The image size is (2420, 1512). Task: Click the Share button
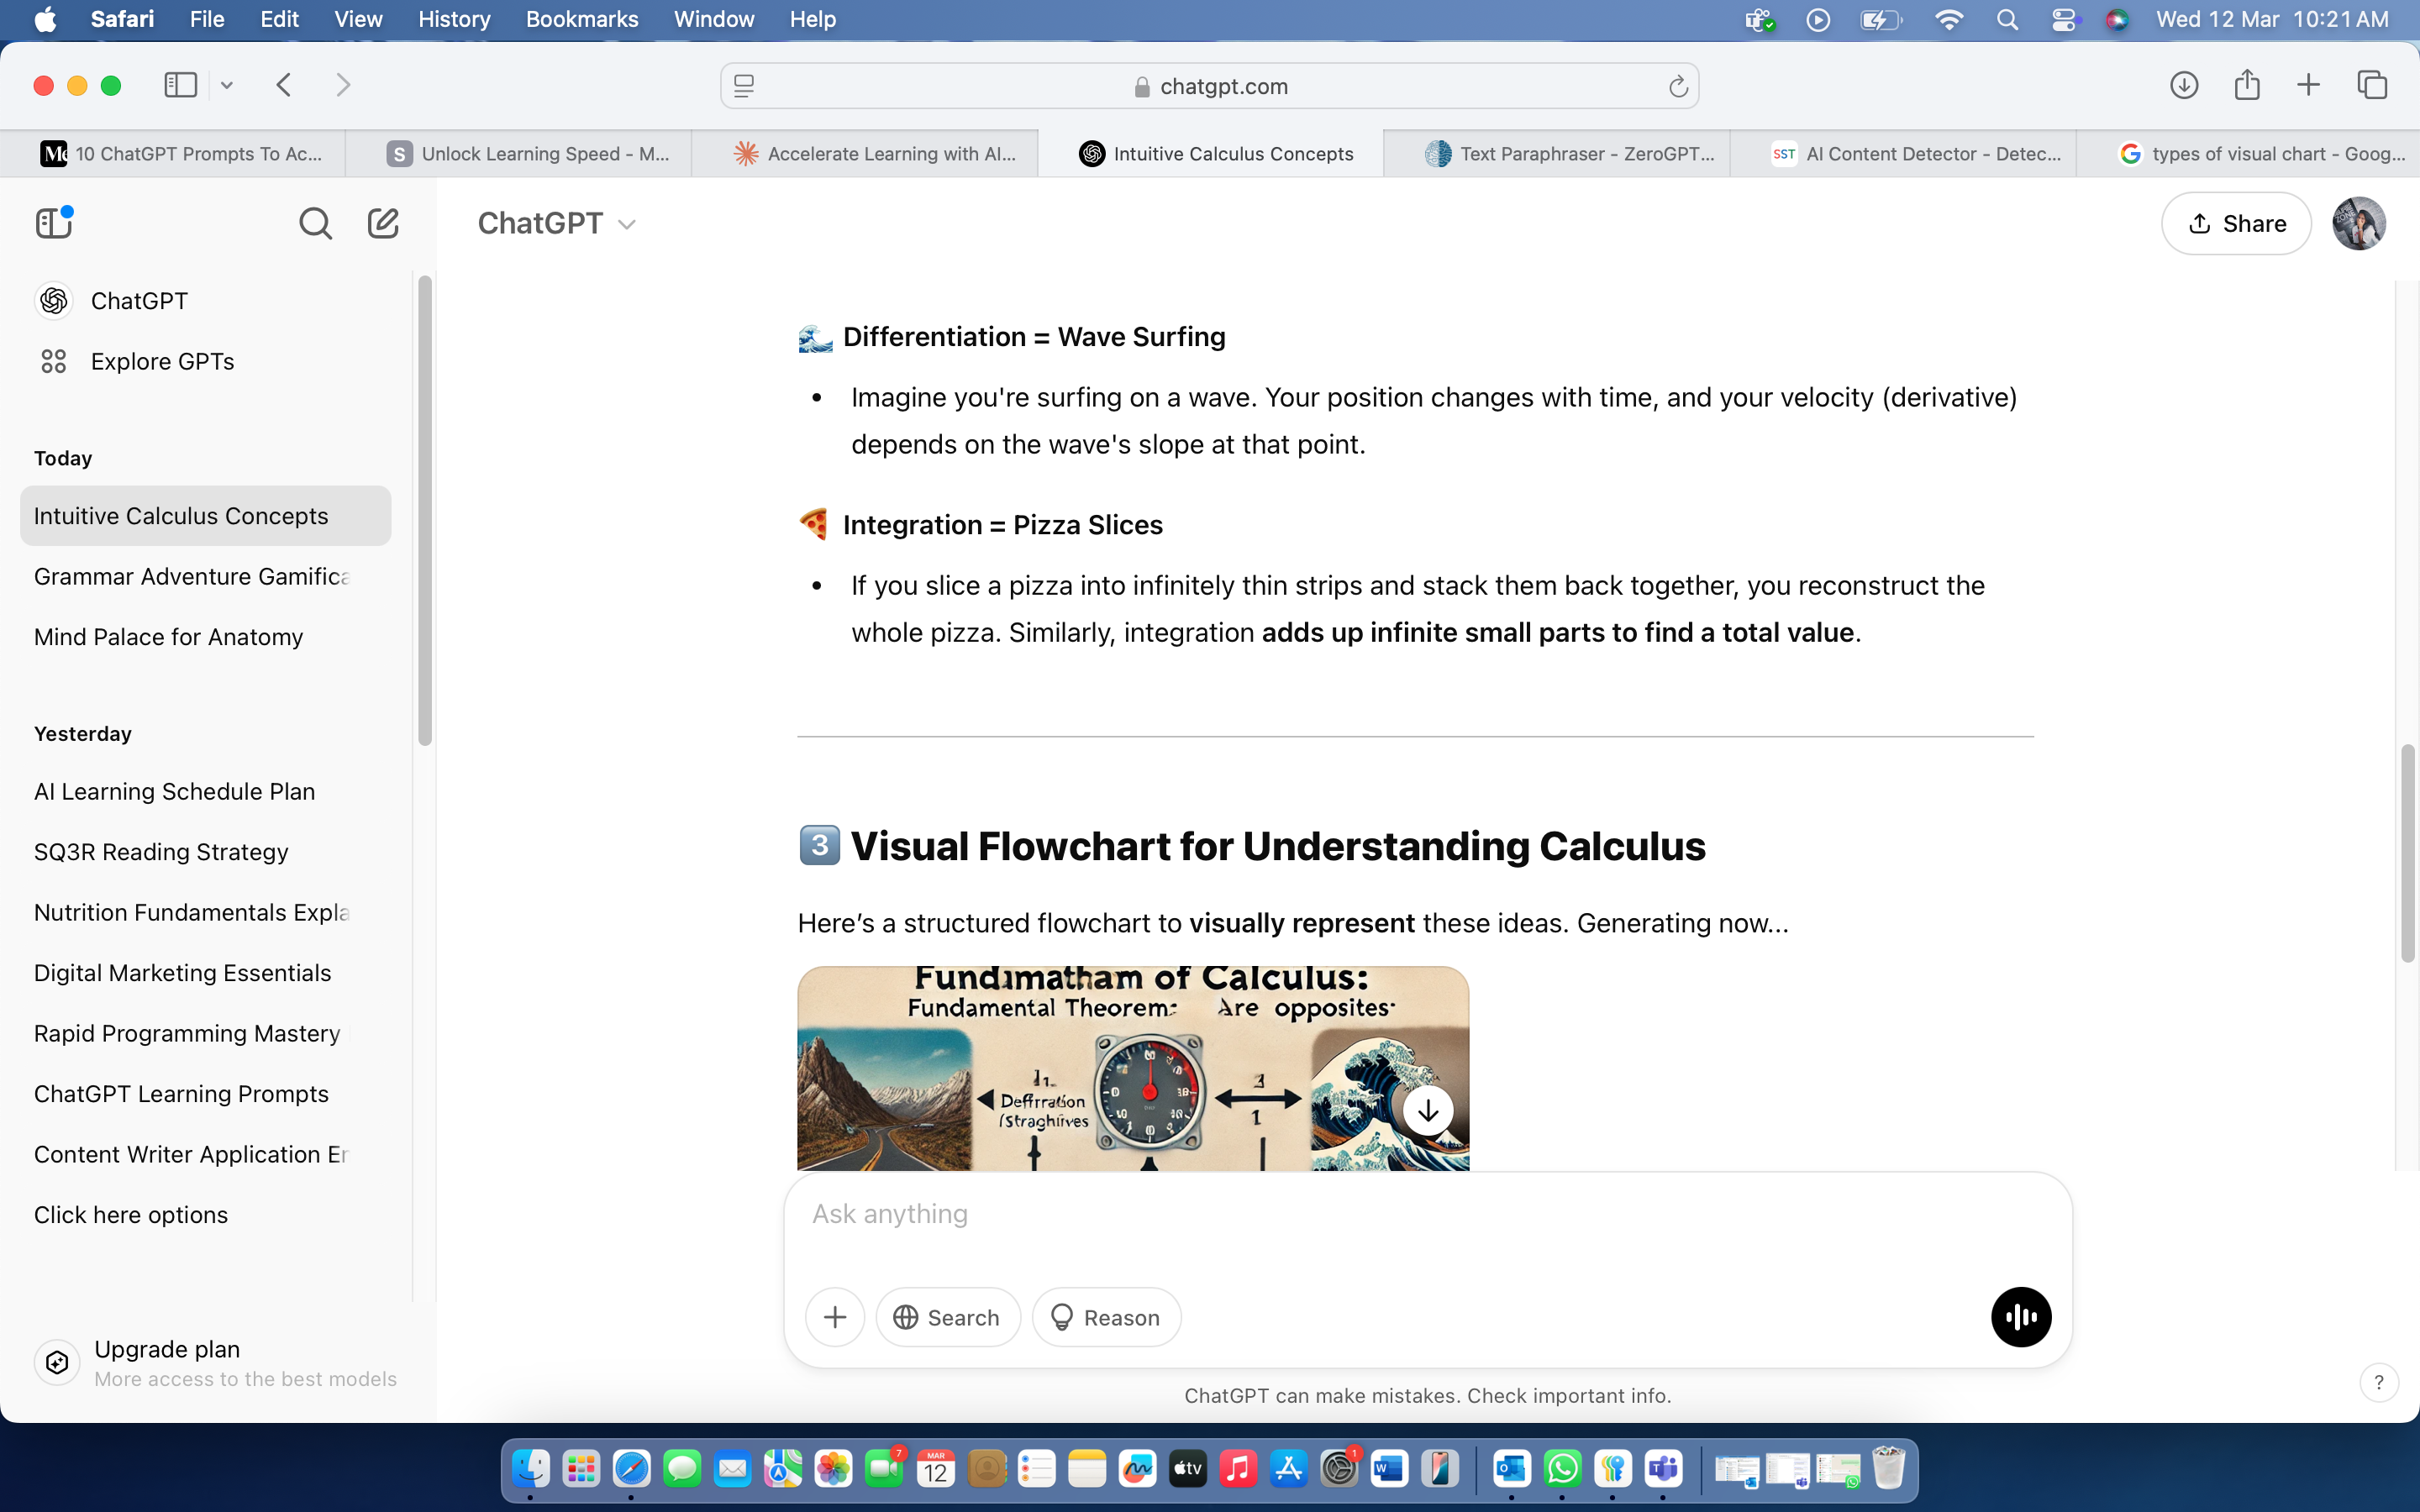[x=2236, y=223]
